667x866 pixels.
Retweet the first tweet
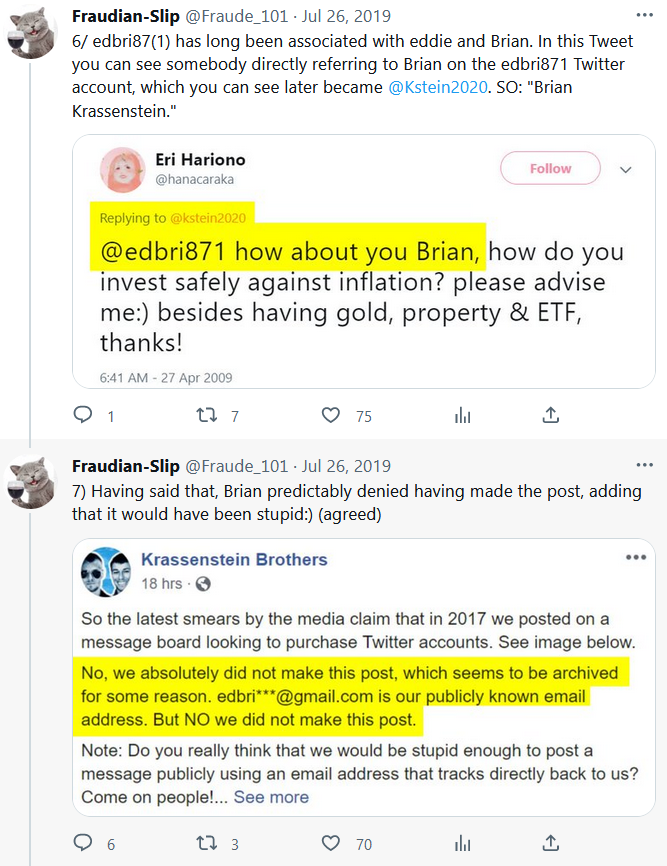pyautogui.click(x=206, y=415)
